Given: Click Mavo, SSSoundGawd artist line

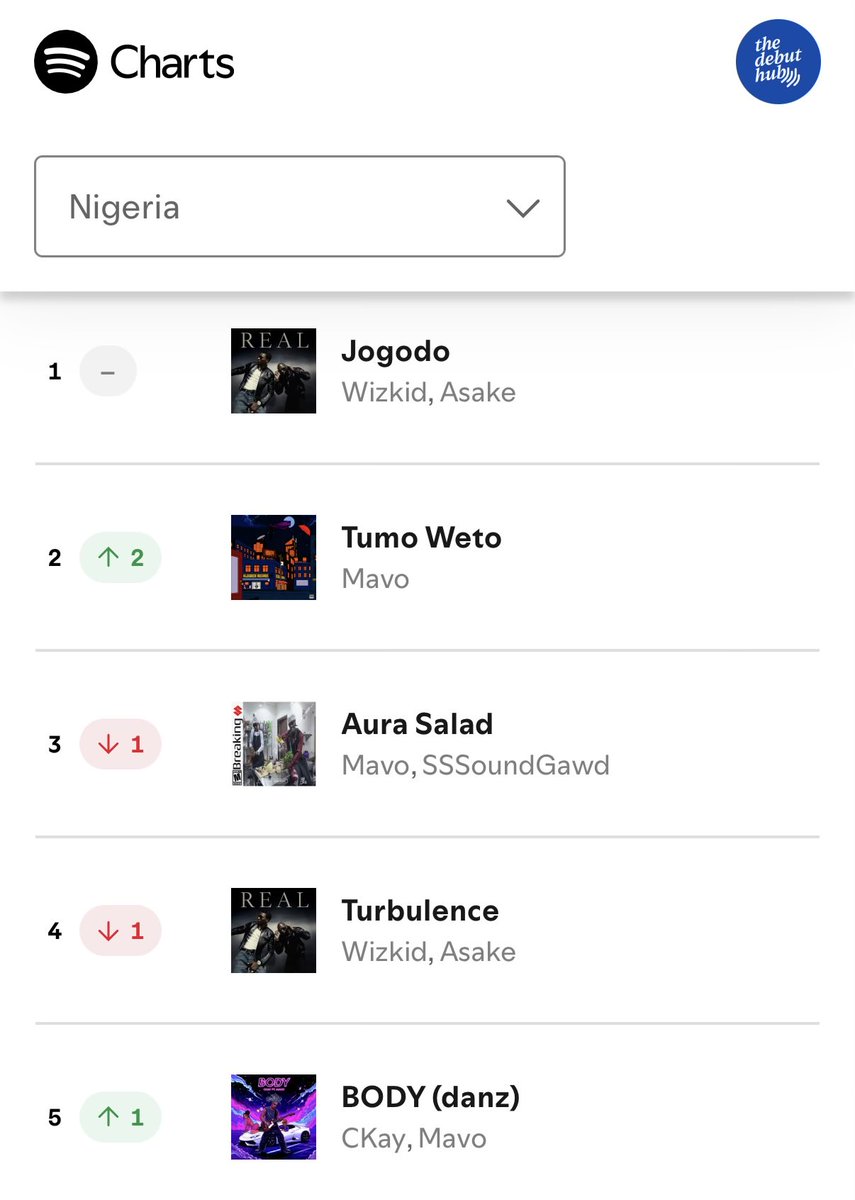Looking at the screenshot, I should [475, 766].
